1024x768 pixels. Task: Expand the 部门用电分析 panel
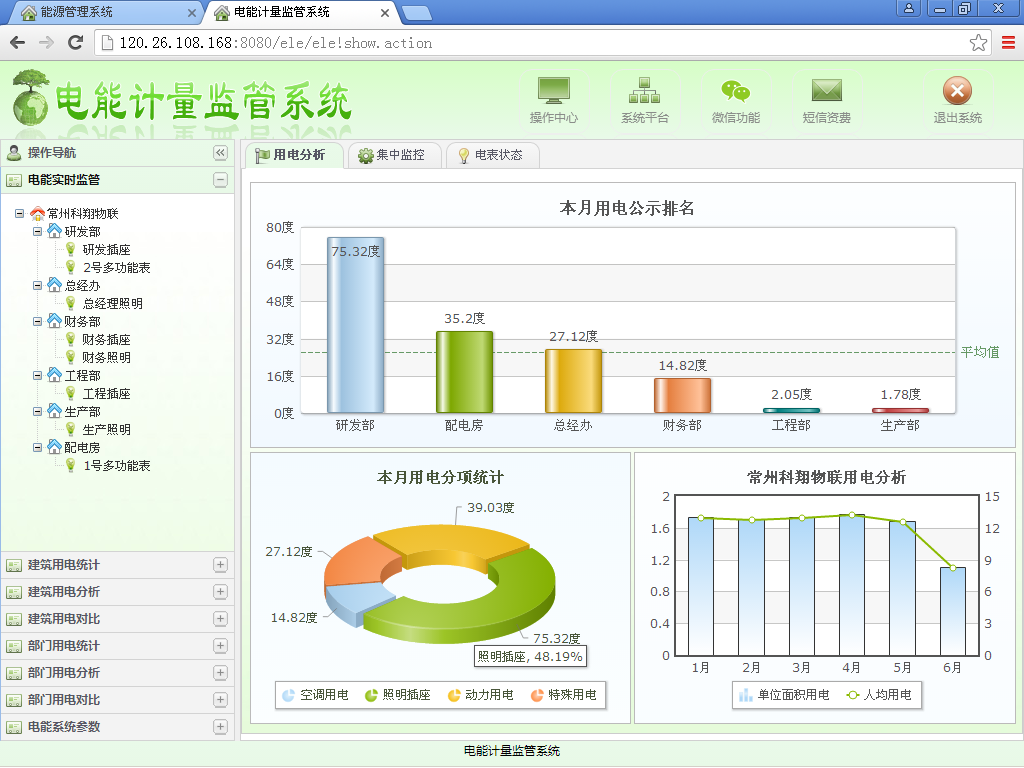click(x=221, y=673)
